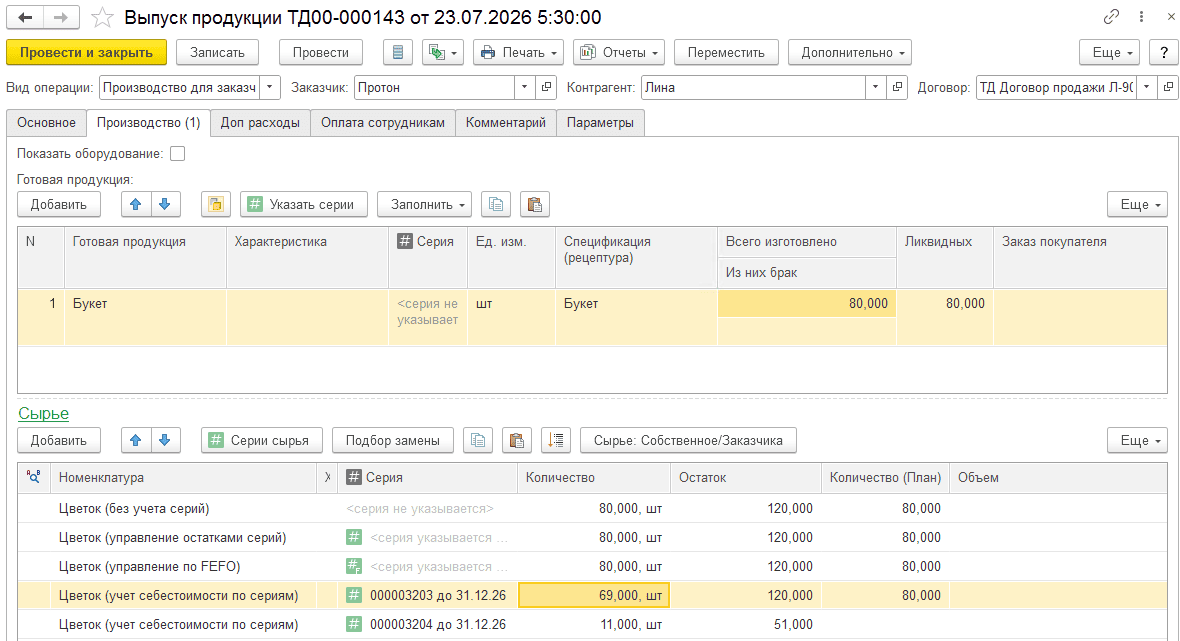Click Подбор замены button
Screen dimensions: 1180x641
click(x=393, y=441)
